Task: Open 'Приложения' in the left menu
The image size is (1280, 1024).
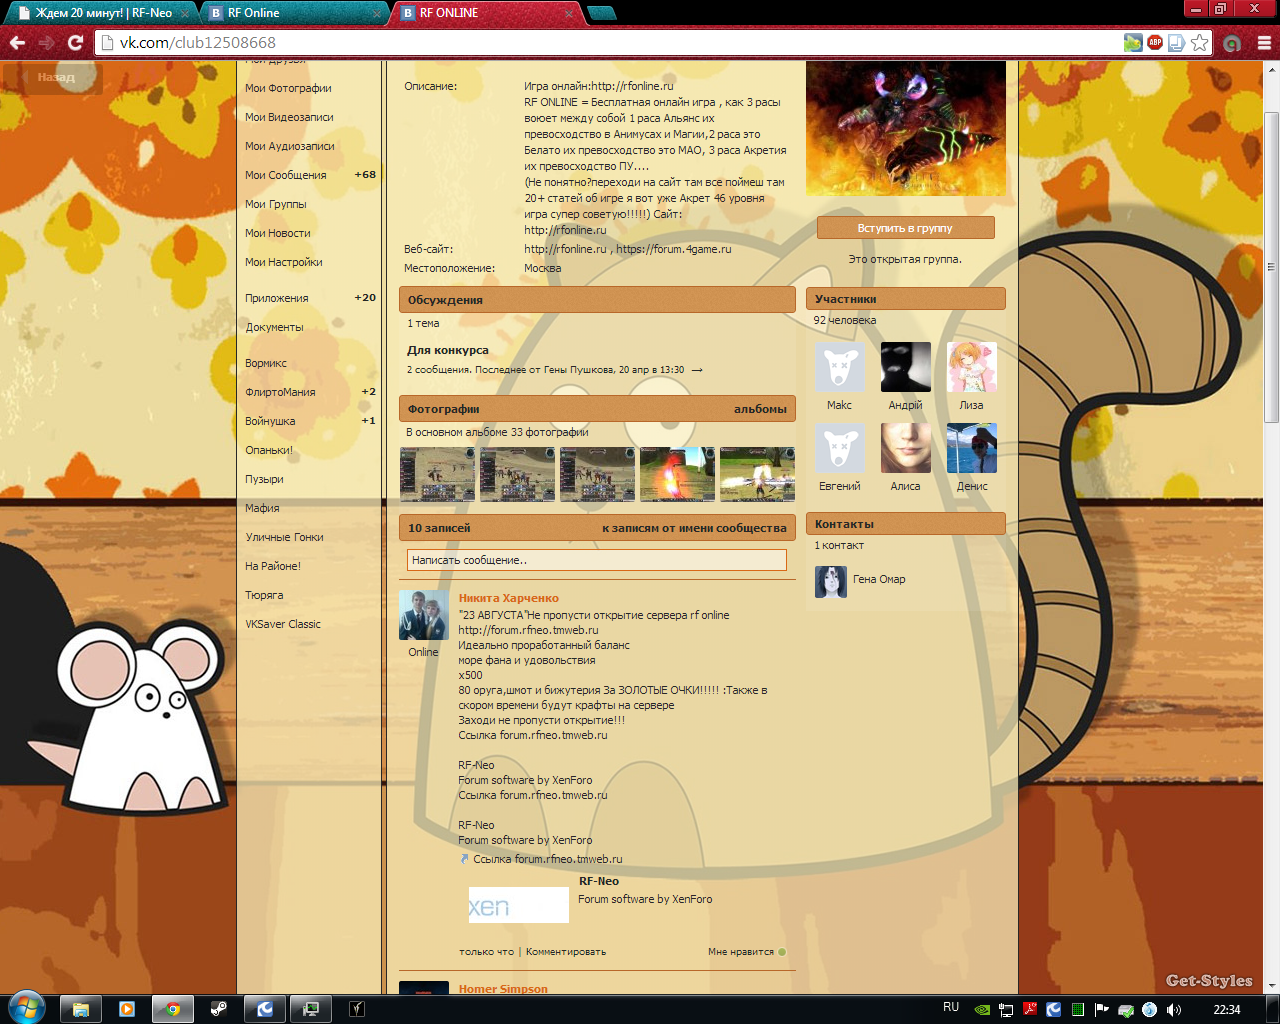Action: pos(277,298)
